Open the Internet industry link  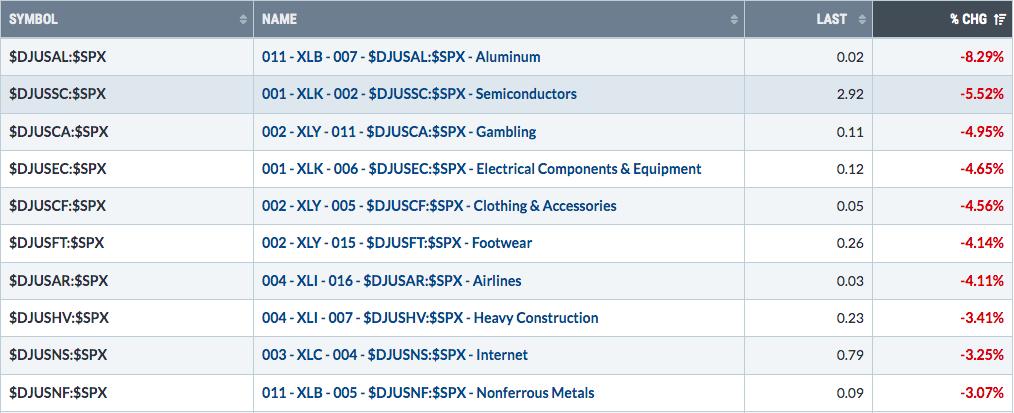(395, 355)
